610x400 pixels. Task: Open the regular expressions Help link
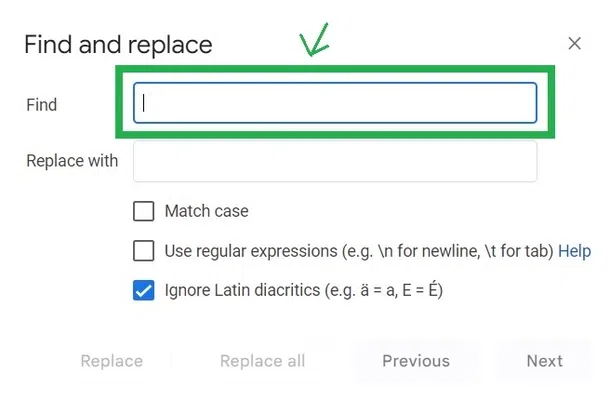click(574, 251)
